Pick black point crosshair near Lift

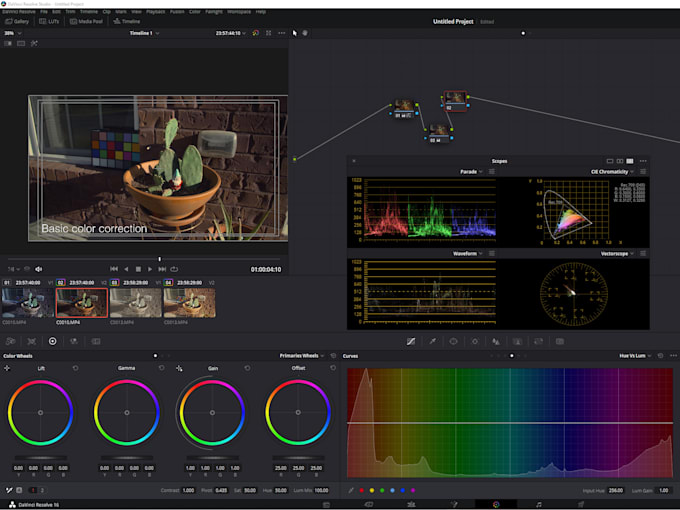pyautogui.click(x=7, y=368)
